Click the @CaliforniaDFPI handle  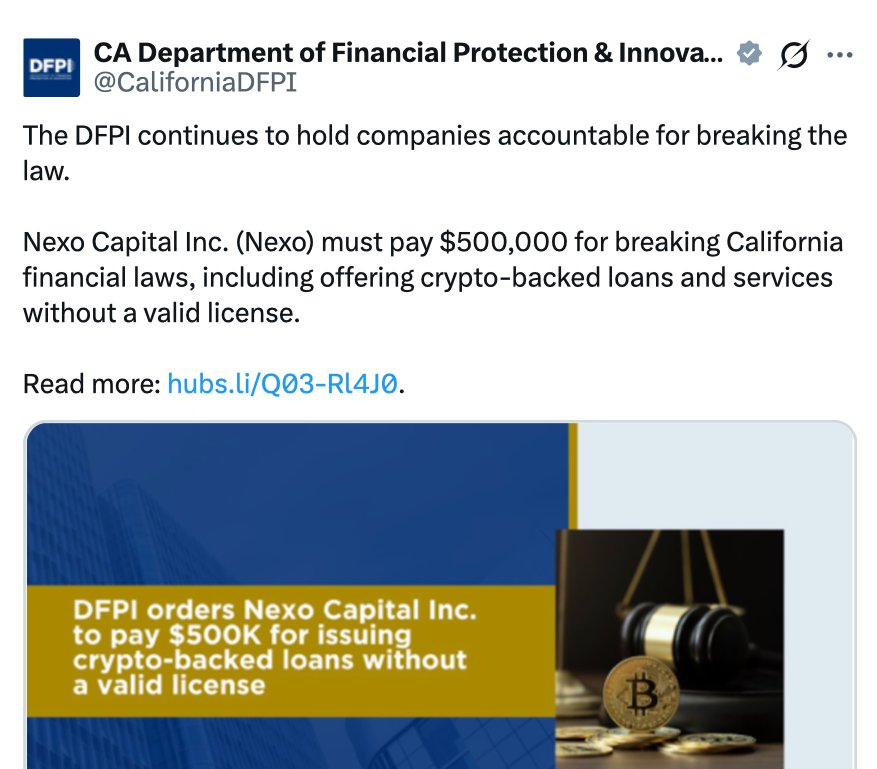click(195, 83)
